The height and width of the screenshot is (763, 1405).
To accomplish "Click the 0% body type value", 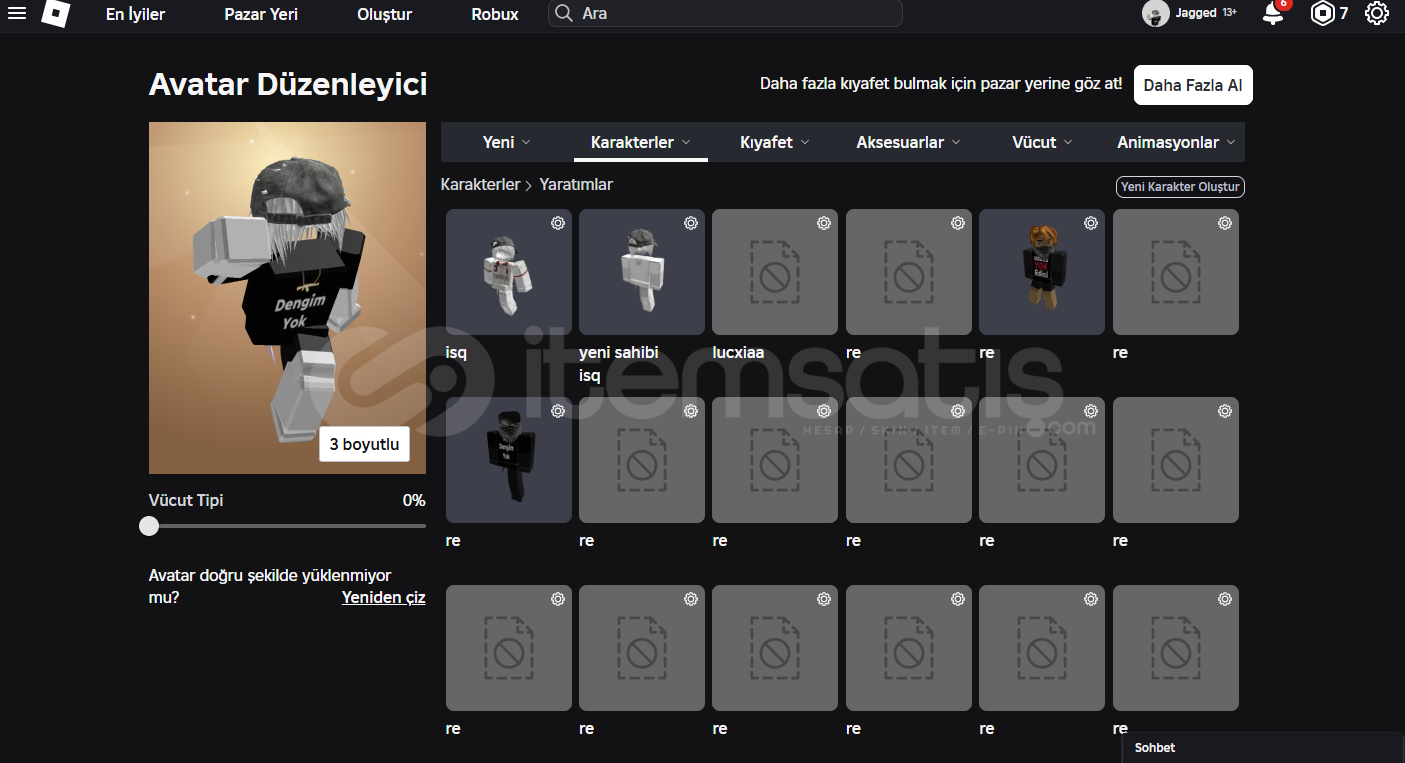I will tap(414, 500).
